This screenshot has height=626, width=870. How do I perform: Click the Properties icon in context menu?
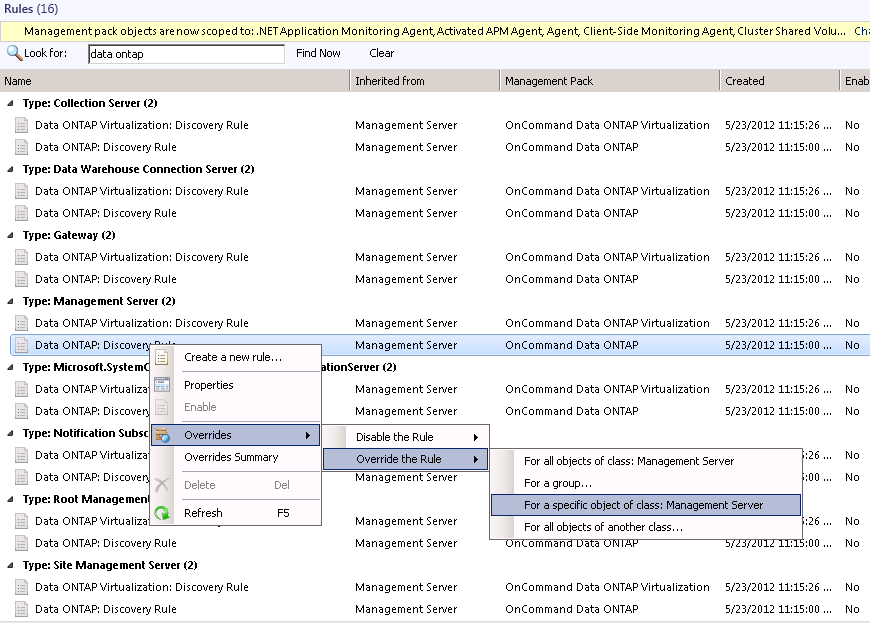(x=162, y=385)
